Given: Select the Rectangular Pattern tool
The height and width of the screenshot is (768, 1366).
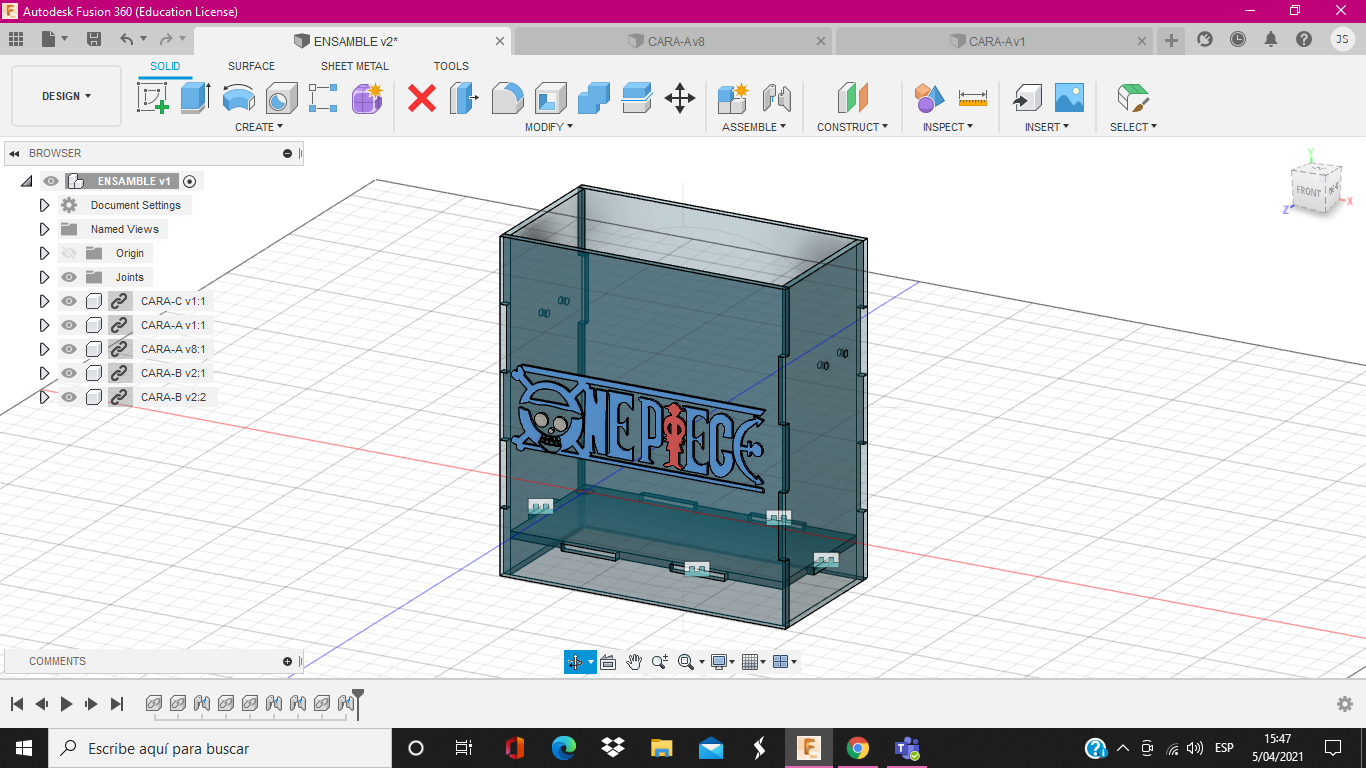Looking at the screenshot, I should coord(323,98).
